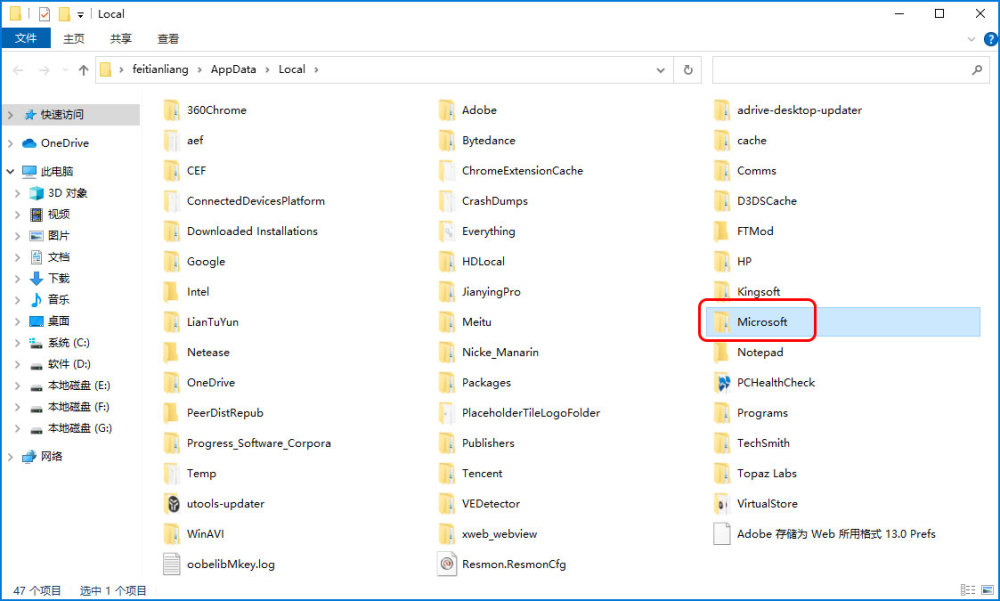Select the Temp folder

click(x=201, y=473)
